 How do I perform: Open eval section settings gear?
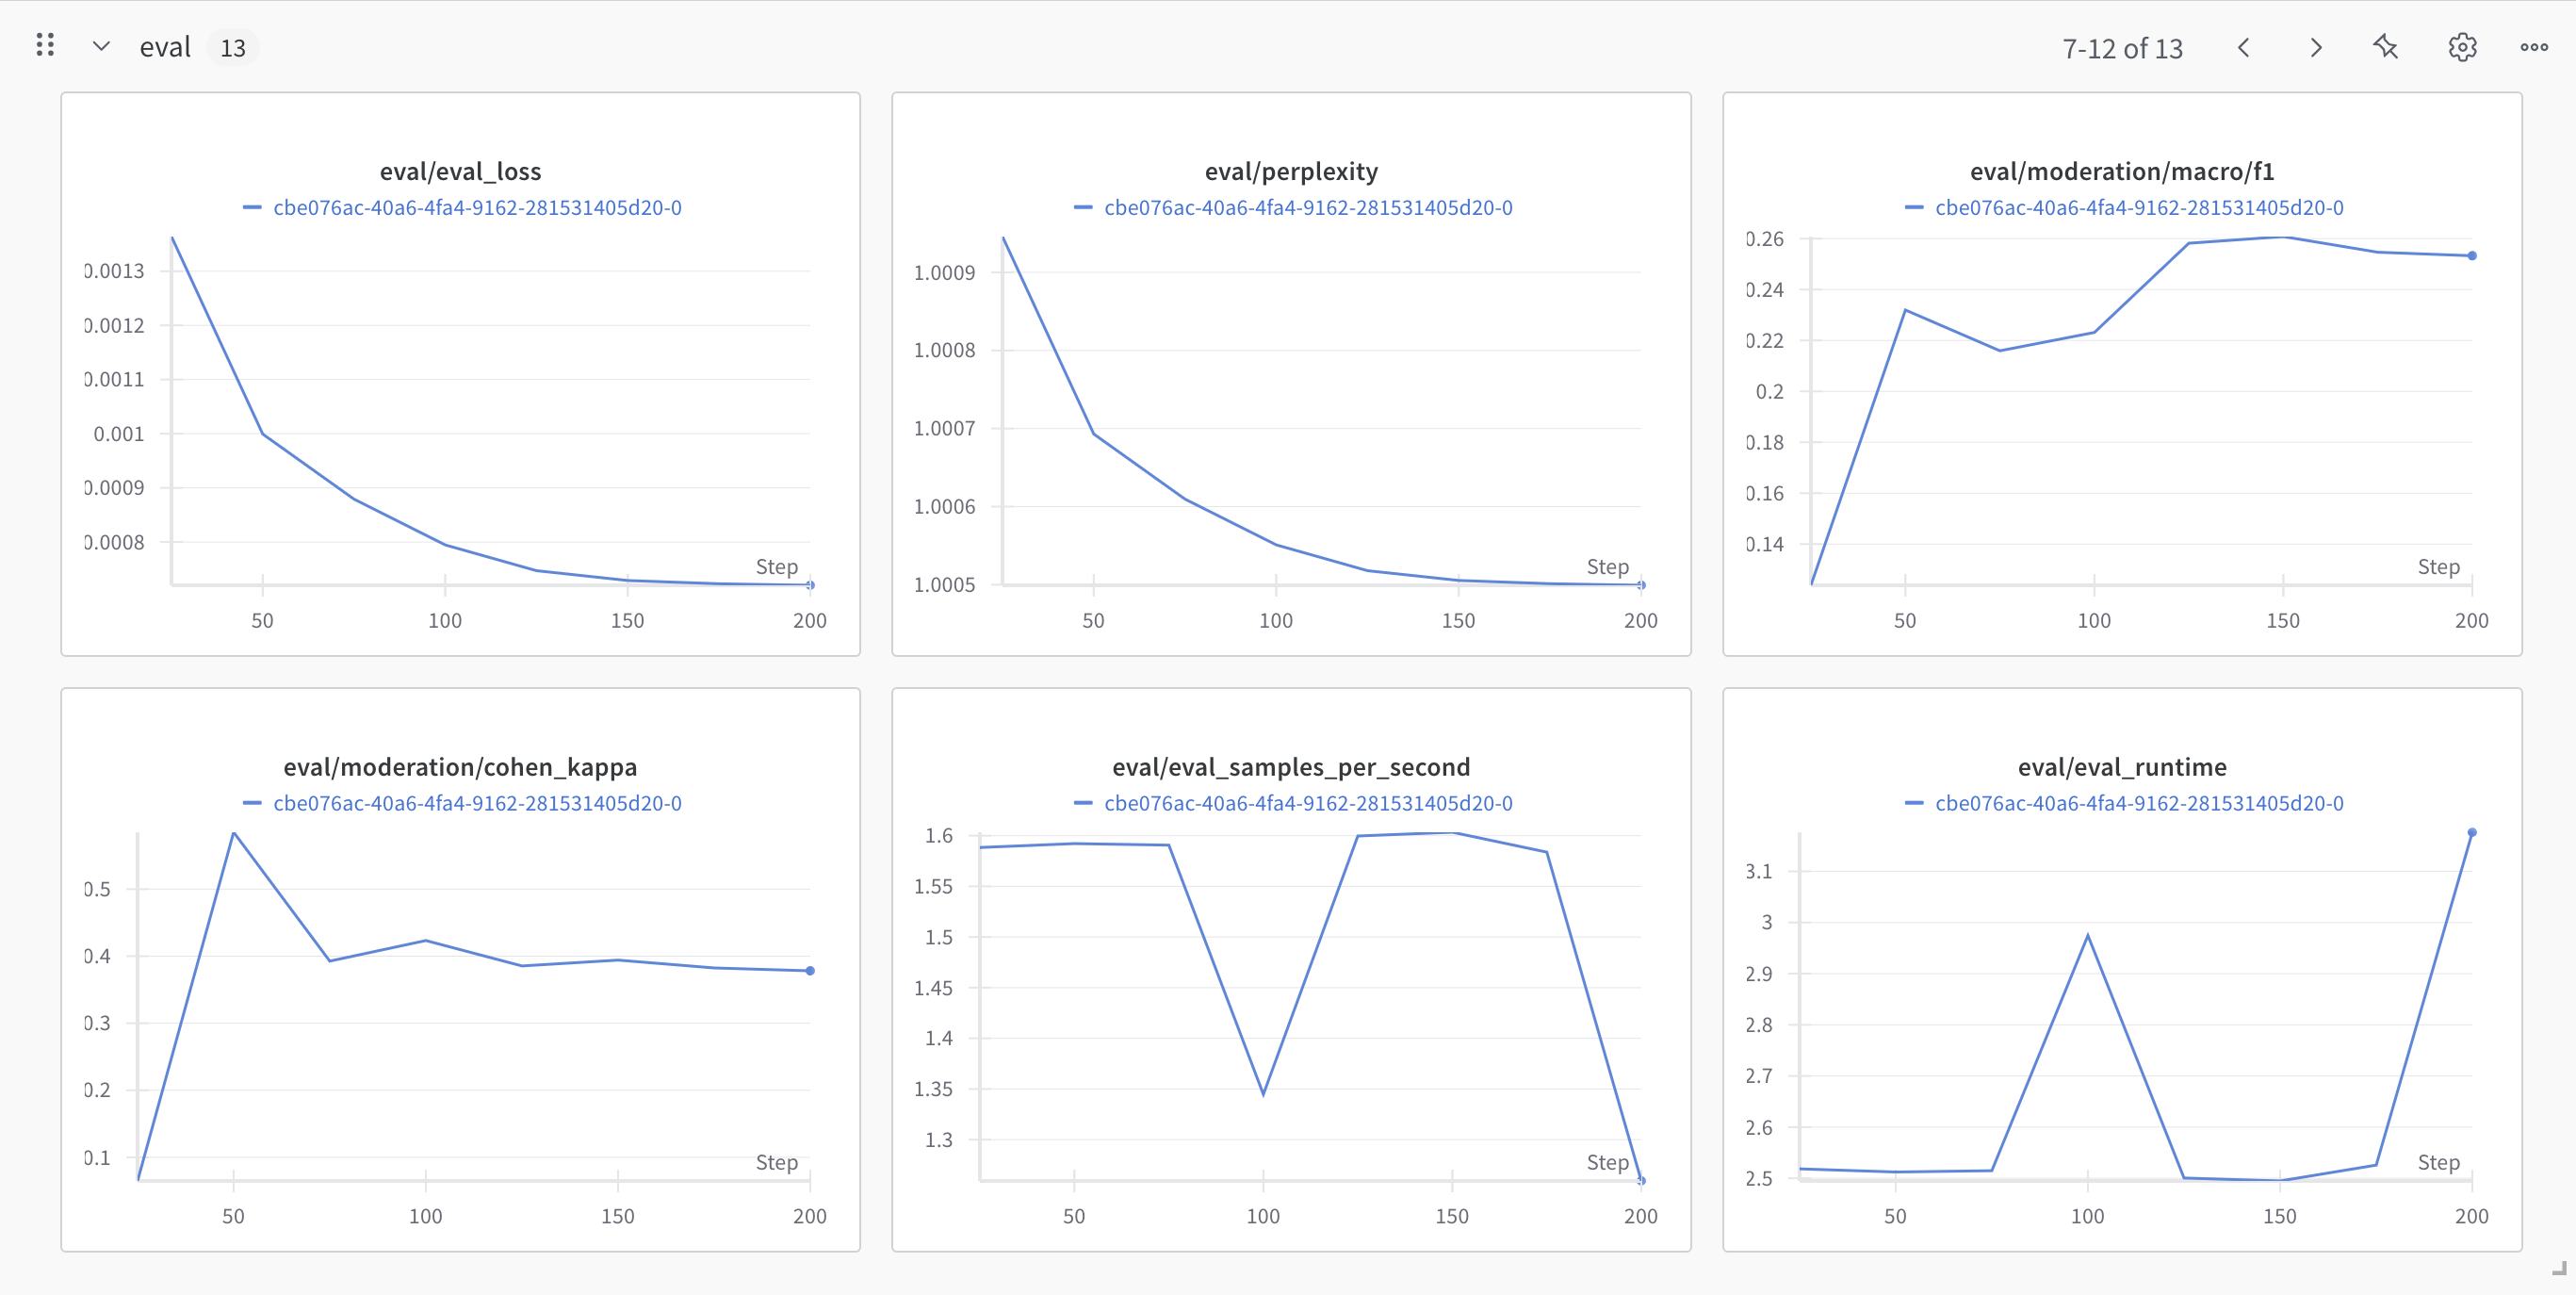click(x=2462, y=47)
